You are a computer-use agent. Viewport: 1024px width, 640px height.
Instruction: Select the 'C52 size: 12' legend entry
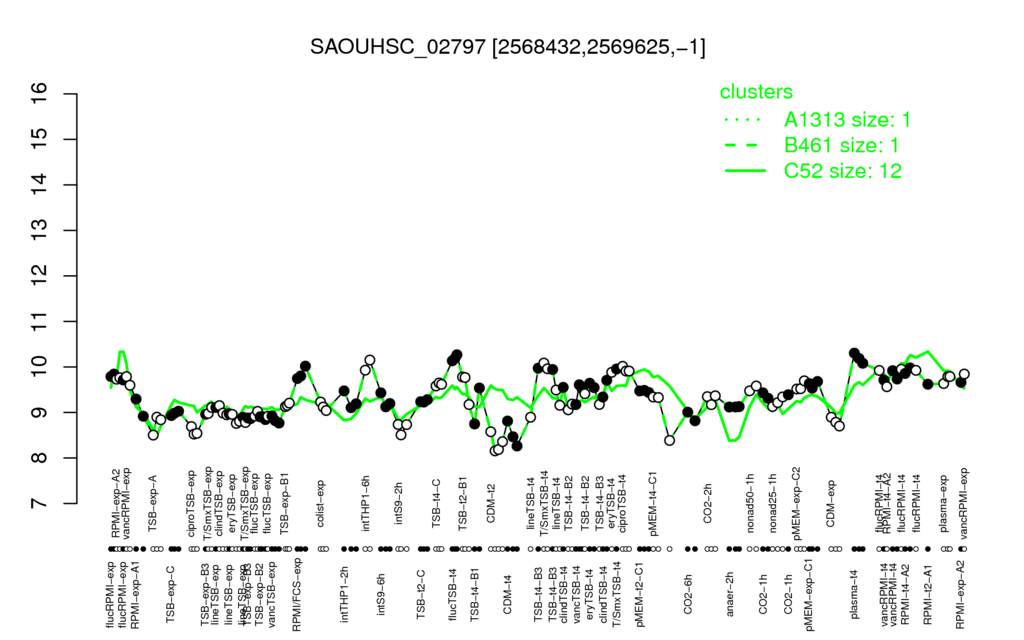[x=843, y=171]
